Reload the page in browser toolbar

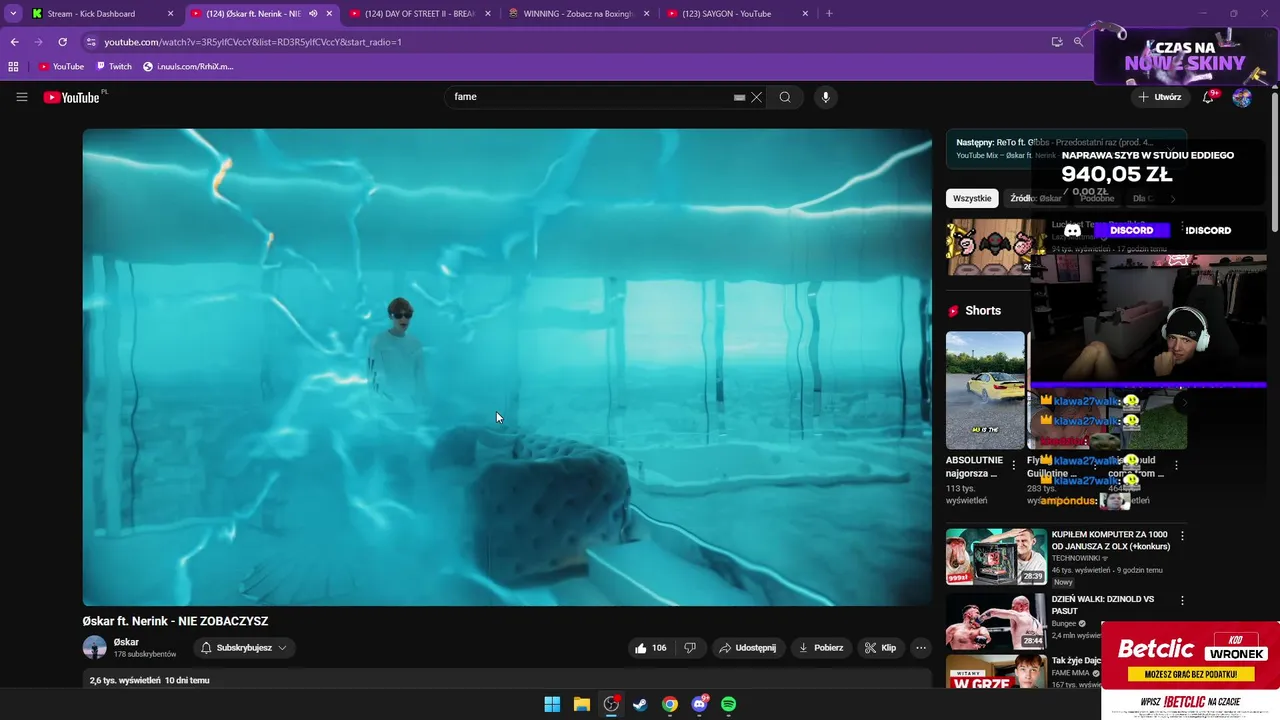pyautogui.click(x=62, y=42)
